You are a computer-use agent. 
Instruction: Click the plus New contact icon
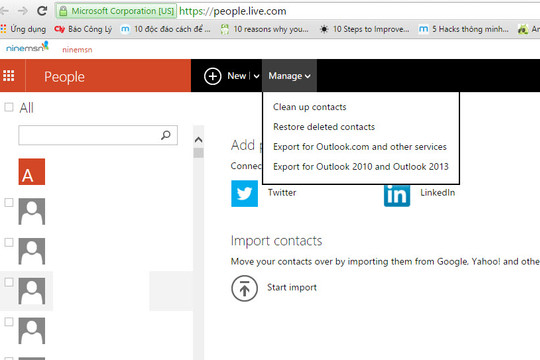(x=212, y=76)
